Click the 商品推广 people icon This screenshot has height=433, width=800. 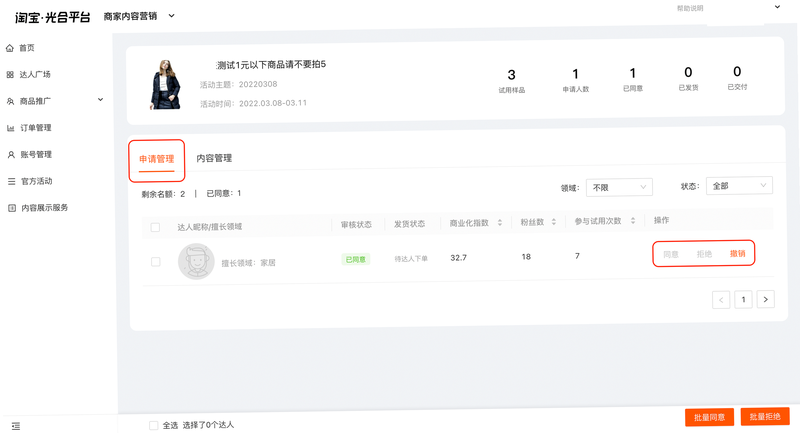tap(10, 101)
